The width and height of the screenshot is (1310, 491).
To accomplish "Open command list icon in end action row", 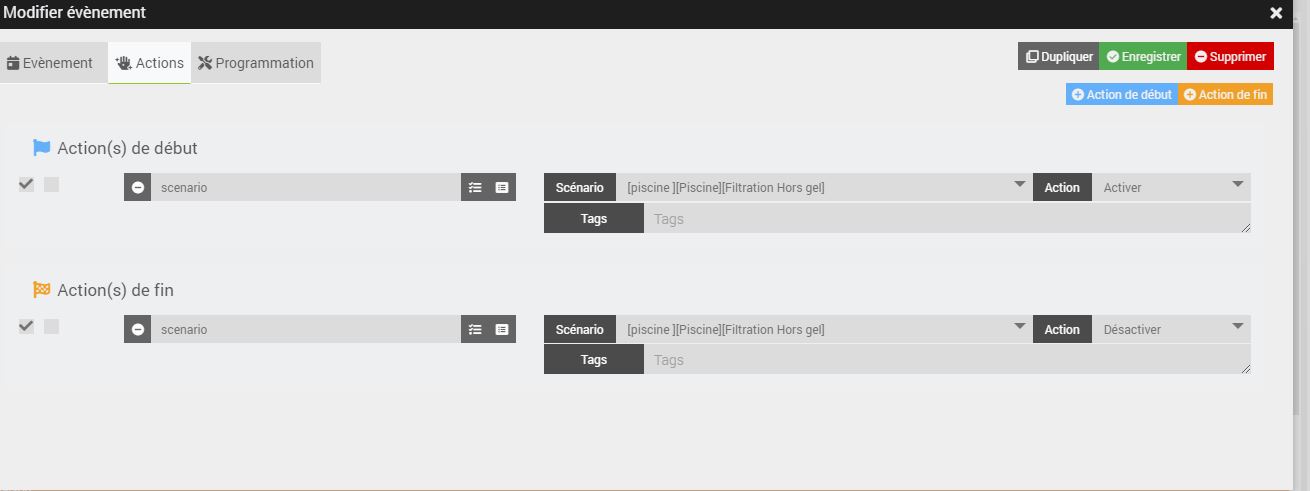I will [502, 329].
